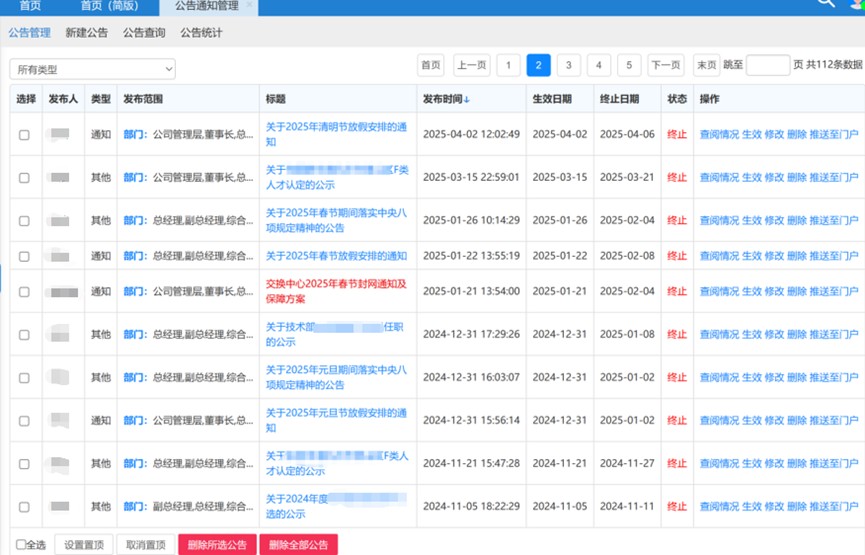Open the 所有类型 dropdown

click(x=92, y=69)
